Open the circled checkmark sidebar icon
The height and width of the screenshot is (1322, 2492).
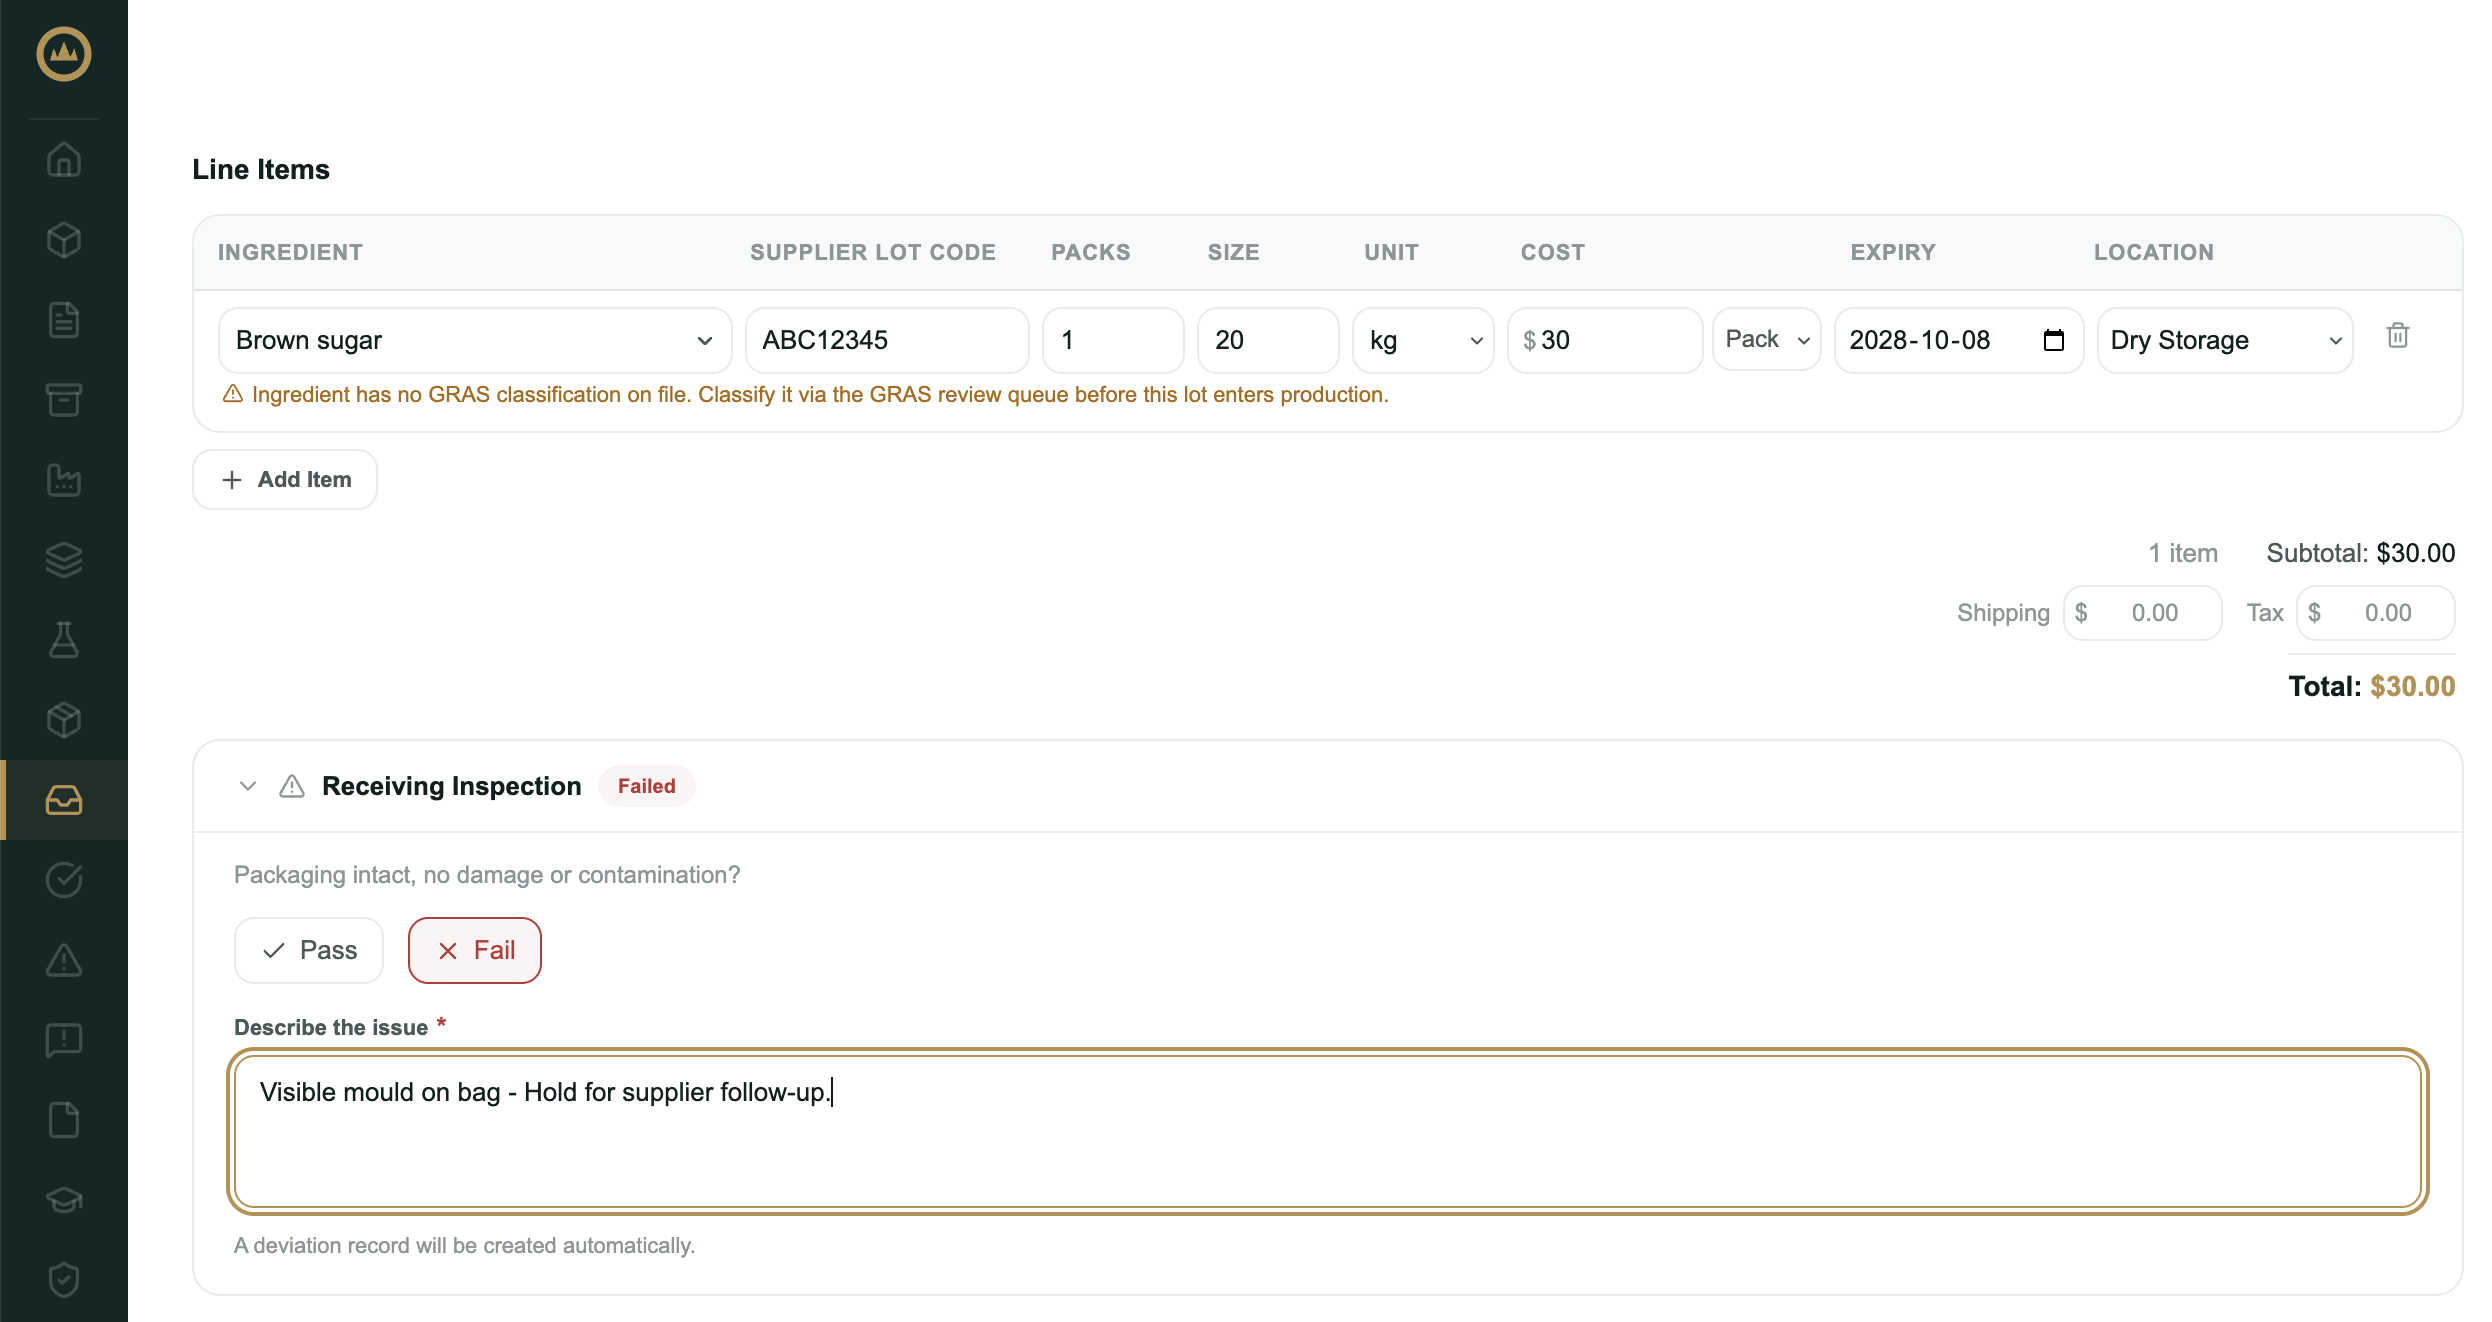64,880
